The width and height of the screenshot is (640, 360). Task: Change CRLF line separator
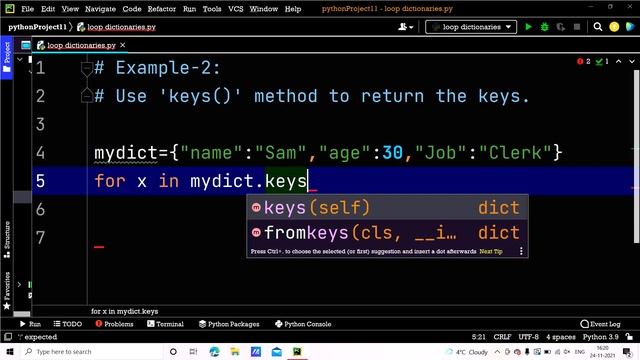click(502, 337)
